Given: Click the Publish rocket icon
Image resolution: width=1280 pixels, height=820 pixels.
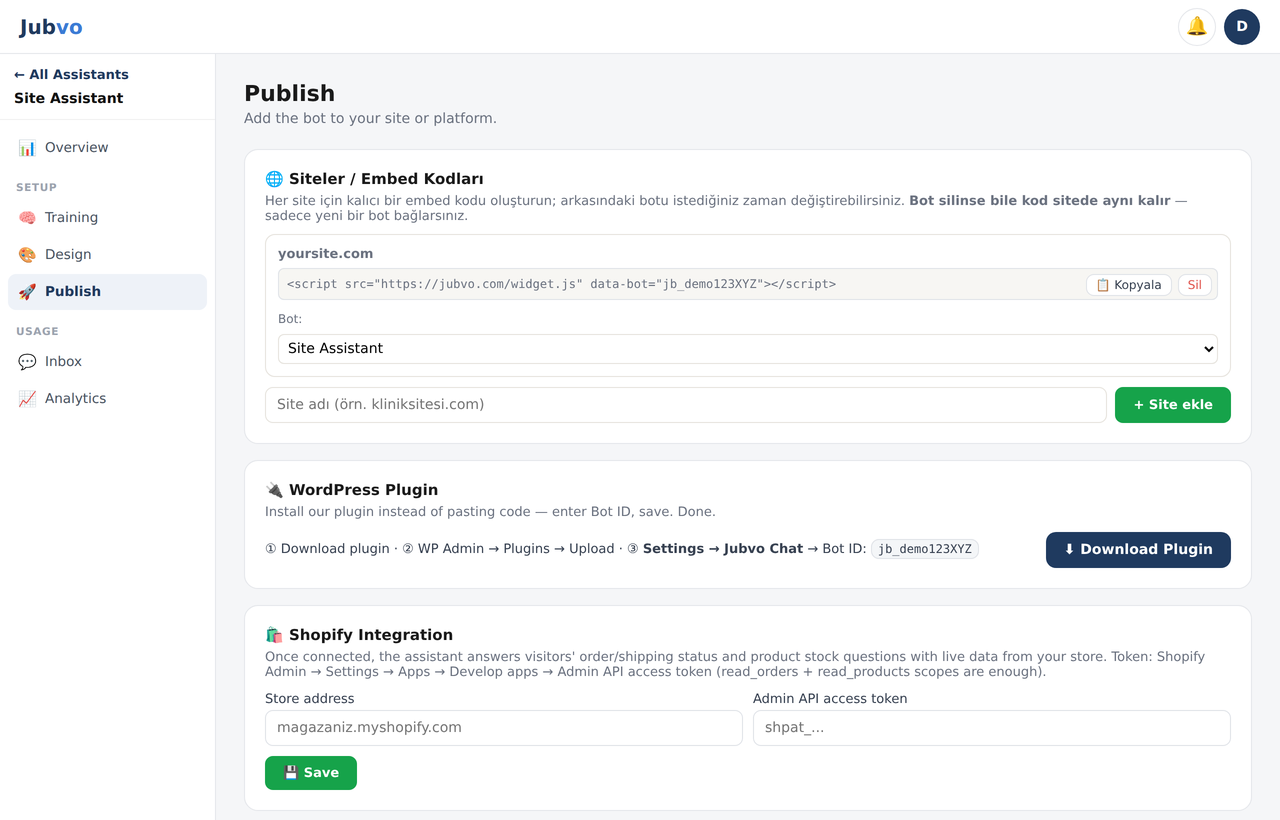Looking at the screenshot, I should [x=27, y=292].
